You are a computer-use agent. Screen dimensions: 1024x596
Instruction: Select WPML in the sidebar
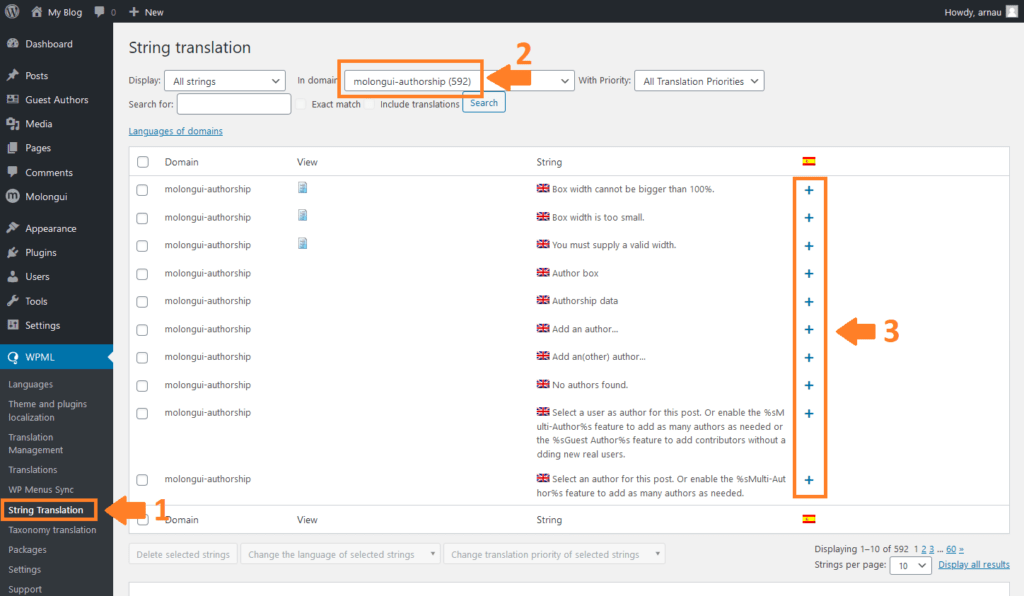click(56, 357)
